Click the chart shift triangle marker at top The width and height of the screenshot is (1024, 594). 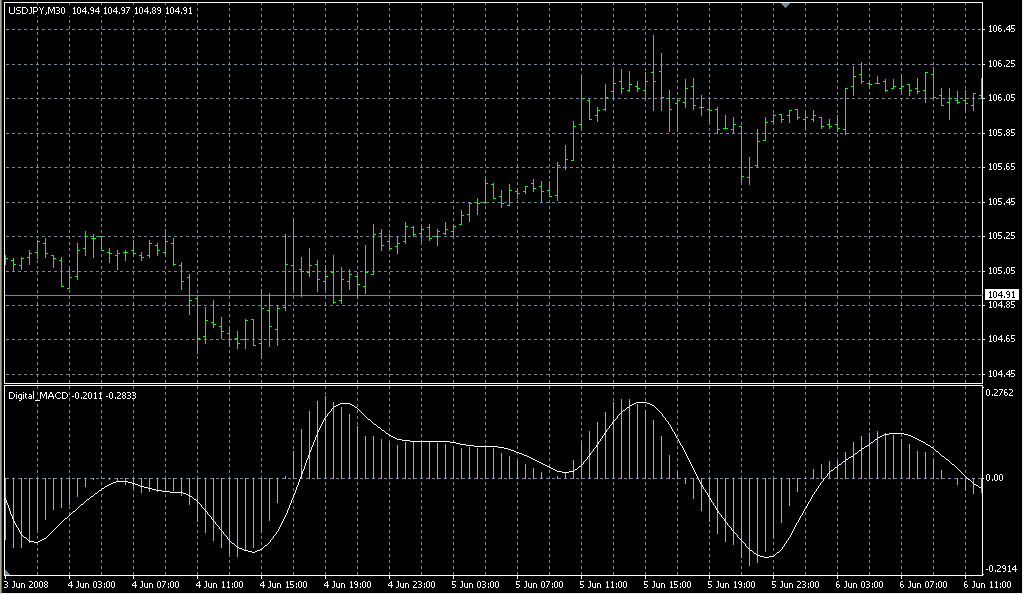pyautogui.click(x=787, y=6)
